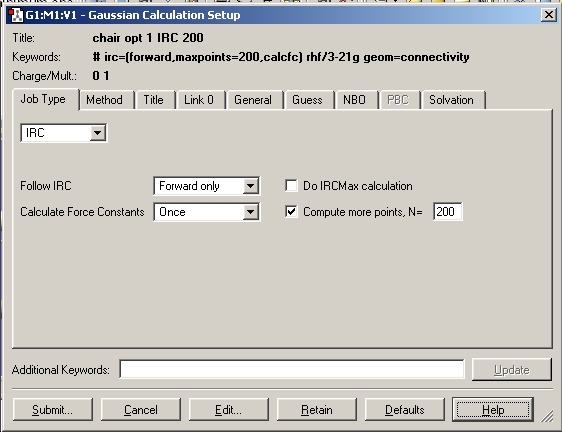Click the GaussView icon in title bar
562x432 pixels.
coord(15,15)
